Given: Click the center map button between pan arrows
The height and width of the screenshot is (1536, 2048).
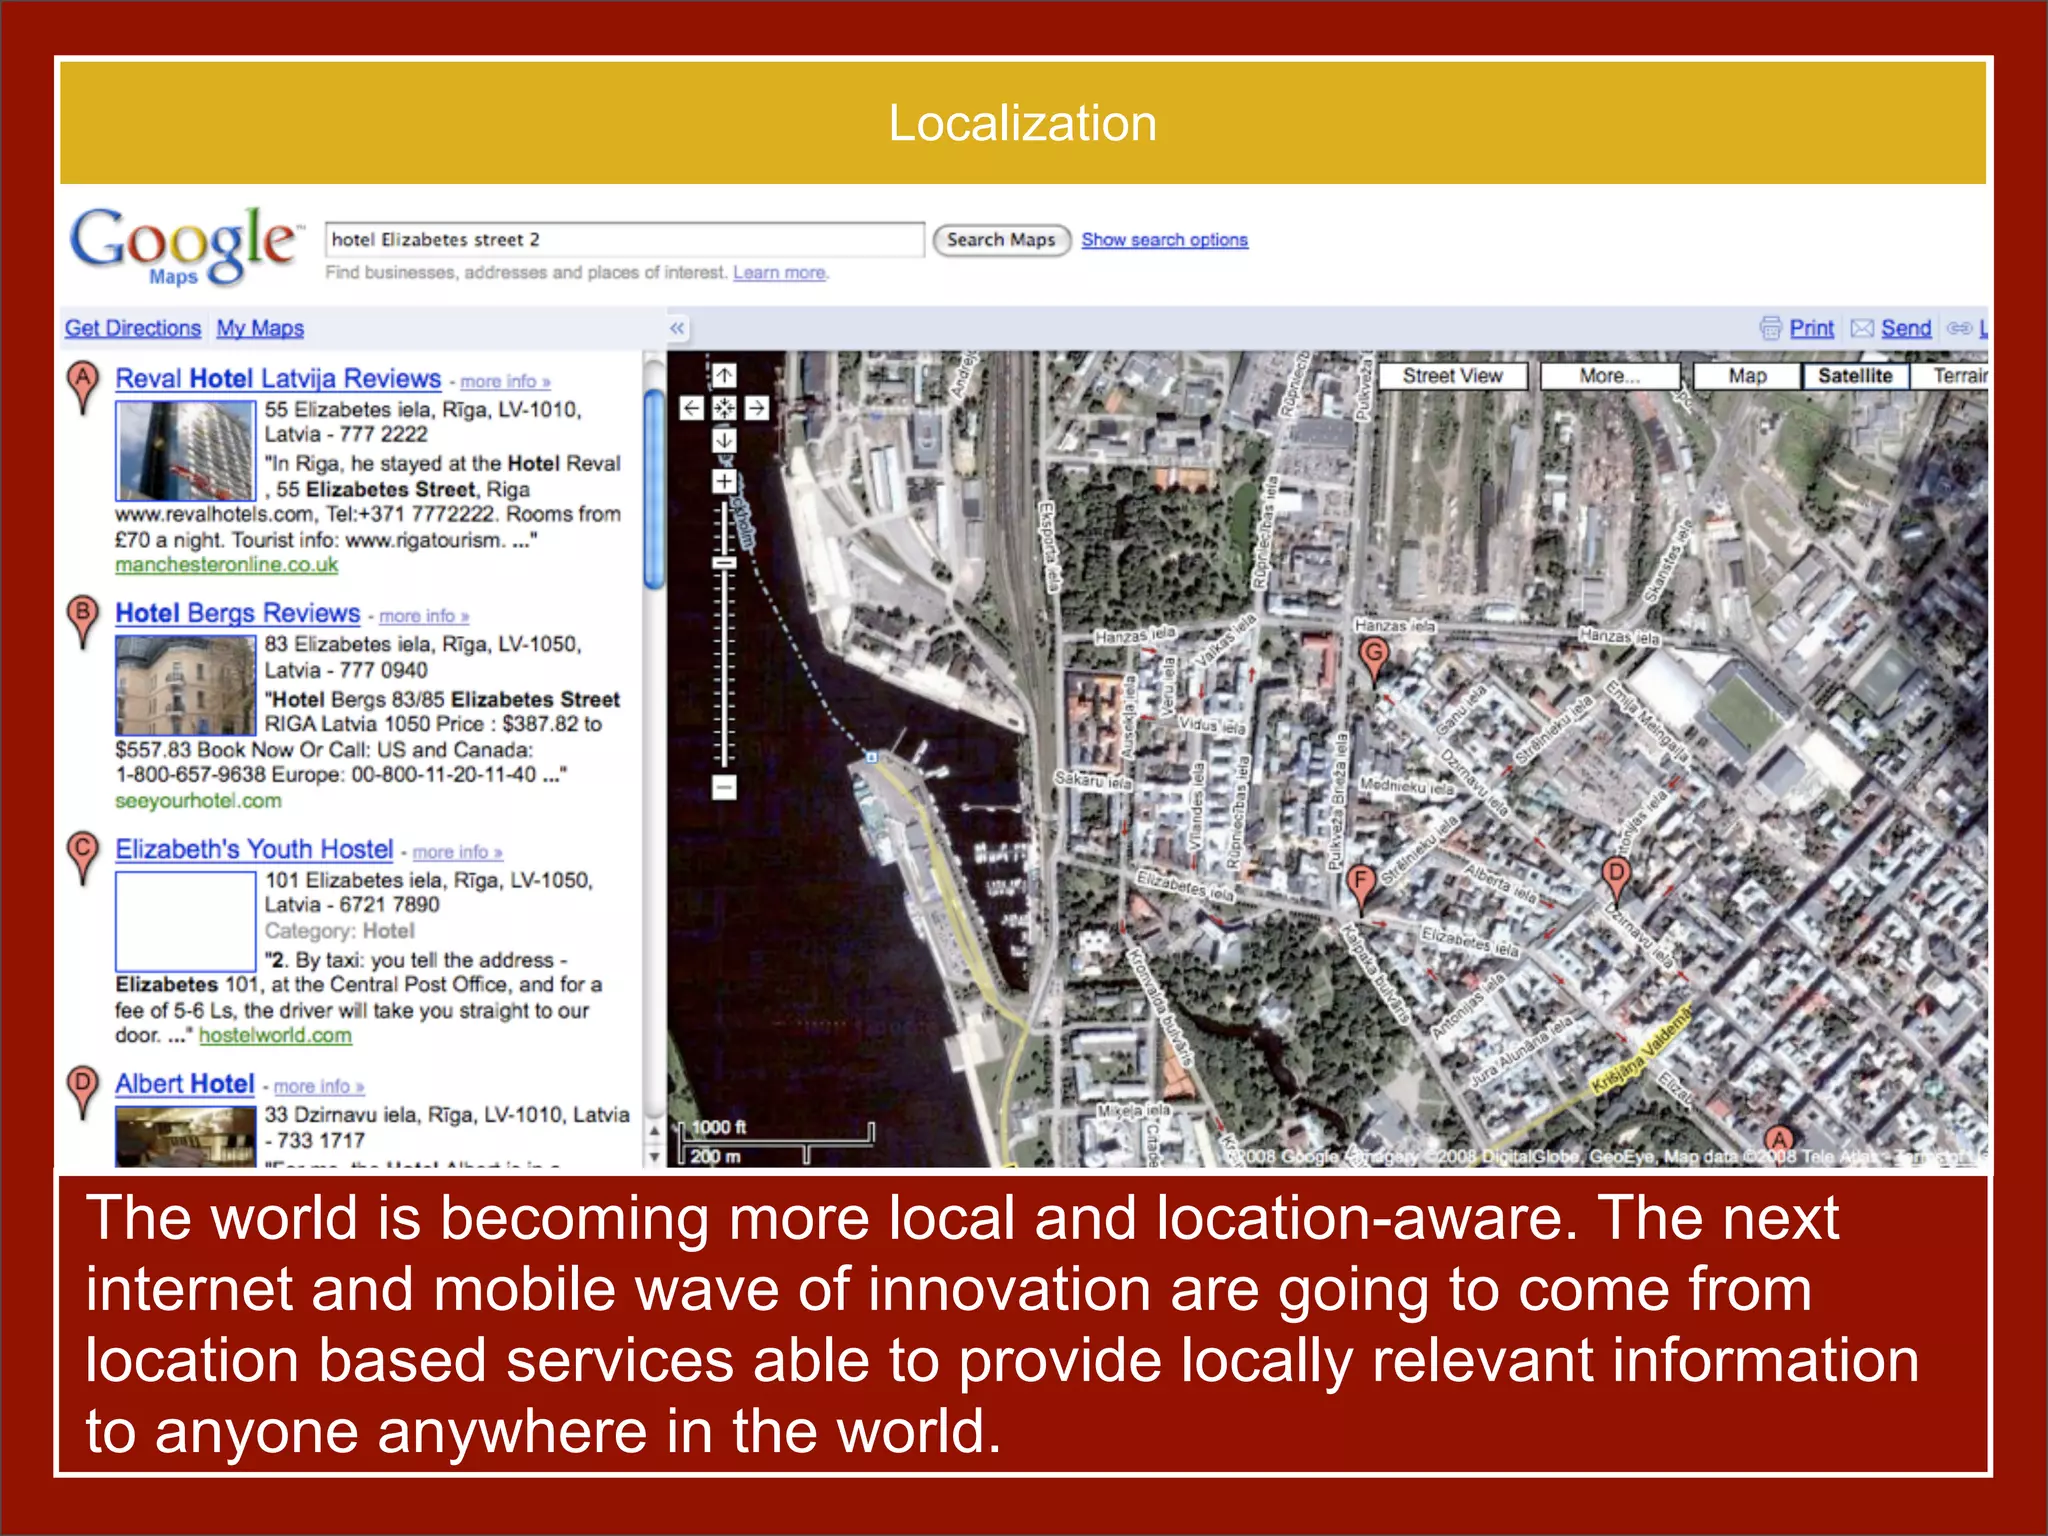Looking at the screenshot, I should click(724, 408).
